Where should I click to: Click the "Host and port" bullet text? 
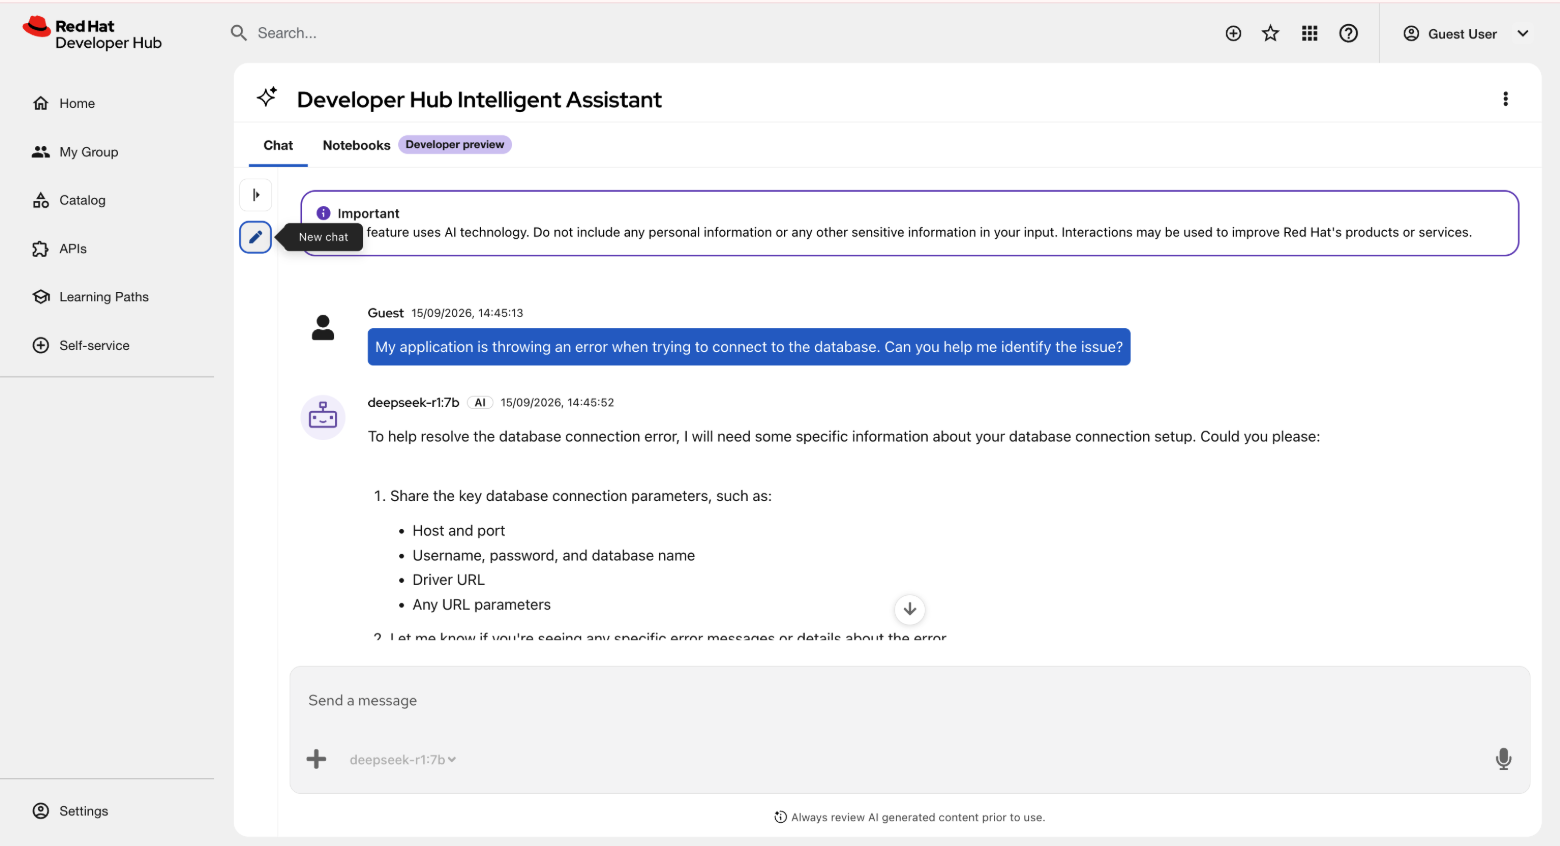[x=459, y=531]
